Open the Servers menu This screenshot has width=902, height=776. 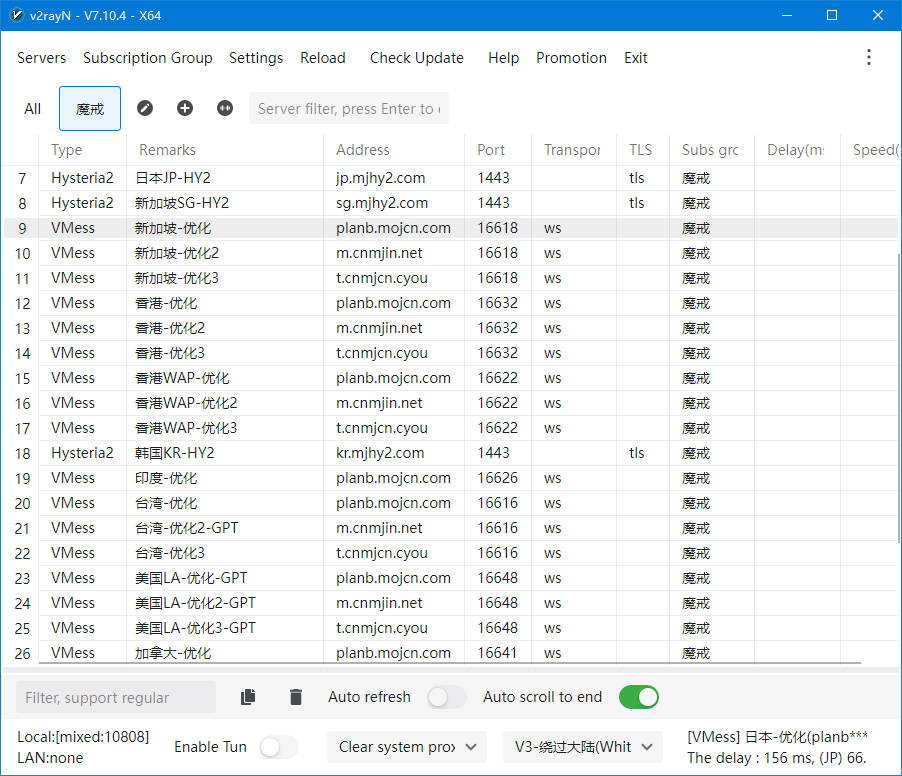42,58
